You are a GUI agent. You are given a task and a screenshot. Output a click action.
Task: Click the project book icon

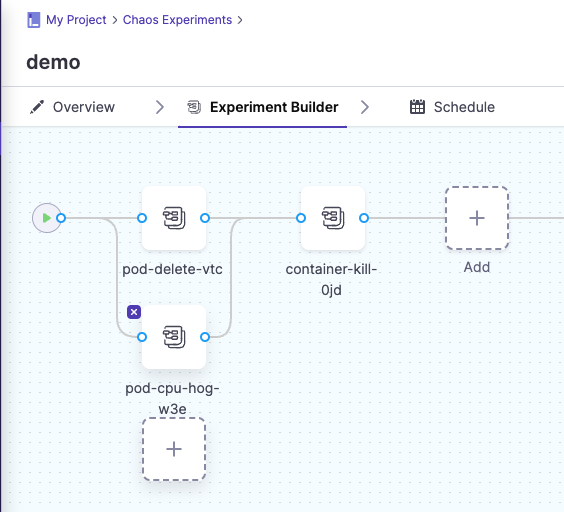click(34, 20)
